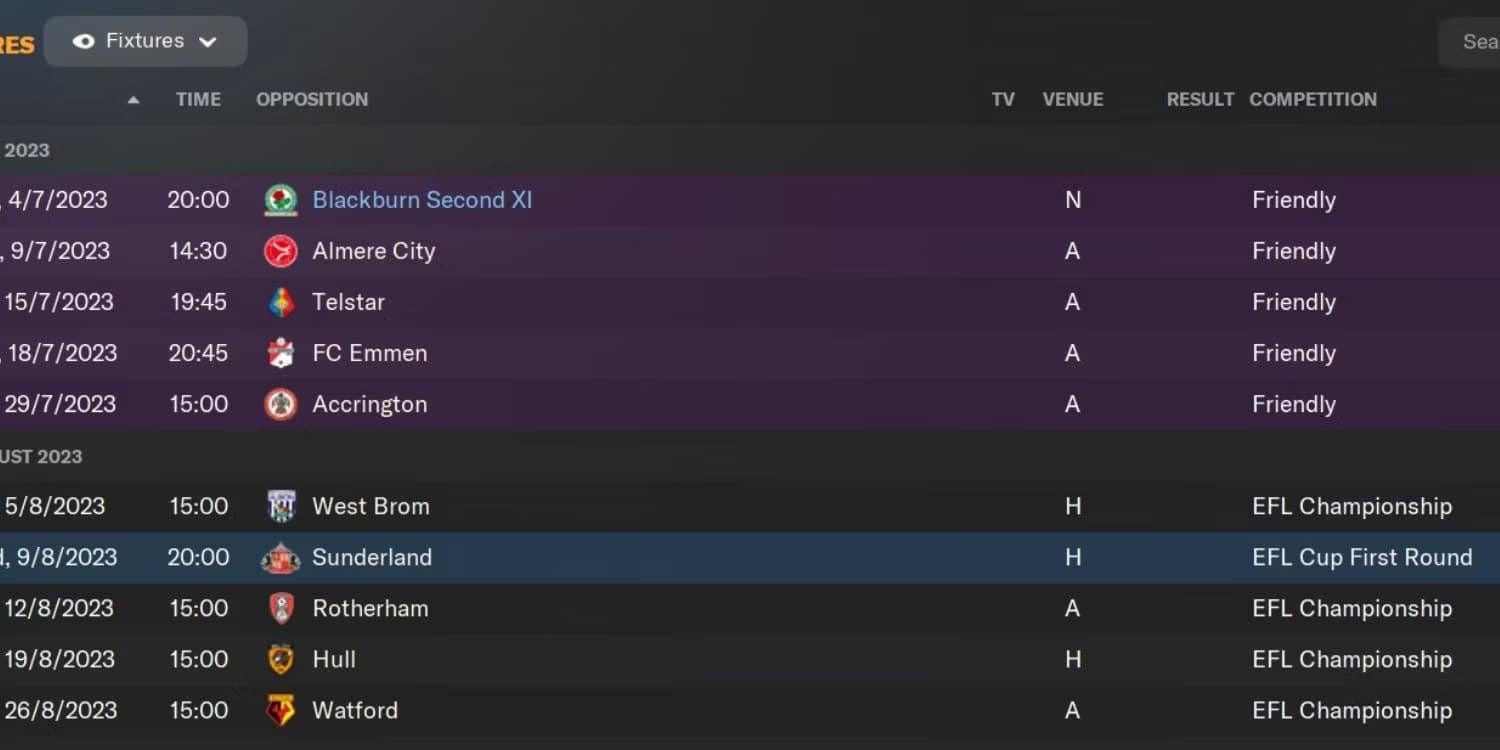Sort fixtures by the OPPOSITION column
This screenshot has width=1500, height=750.
pyautogui.click(x=311, y=99)
